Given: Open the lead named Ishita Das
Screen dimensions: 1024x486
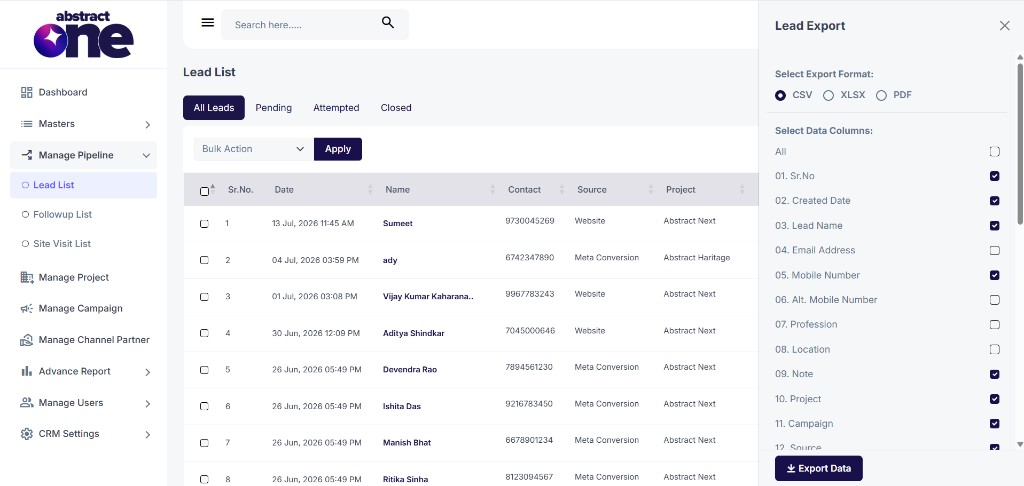Looking at the screenshot, I should tap(402, 406).
